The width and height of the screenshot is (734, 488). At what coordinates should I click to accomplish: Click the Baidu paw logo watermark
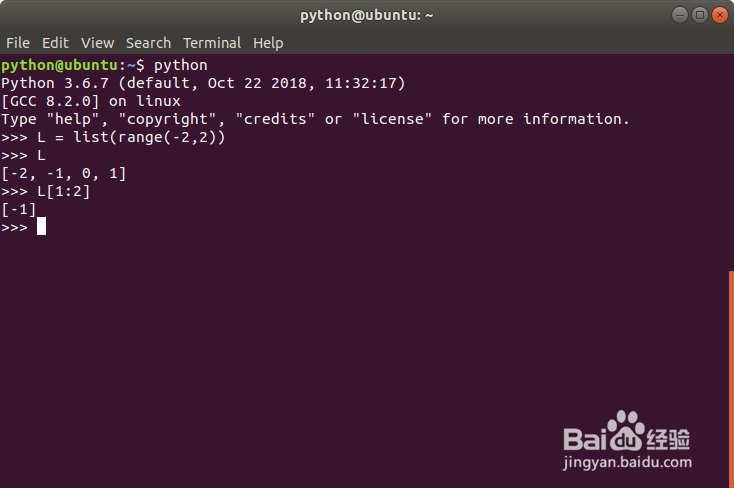(x=628, y=430)
